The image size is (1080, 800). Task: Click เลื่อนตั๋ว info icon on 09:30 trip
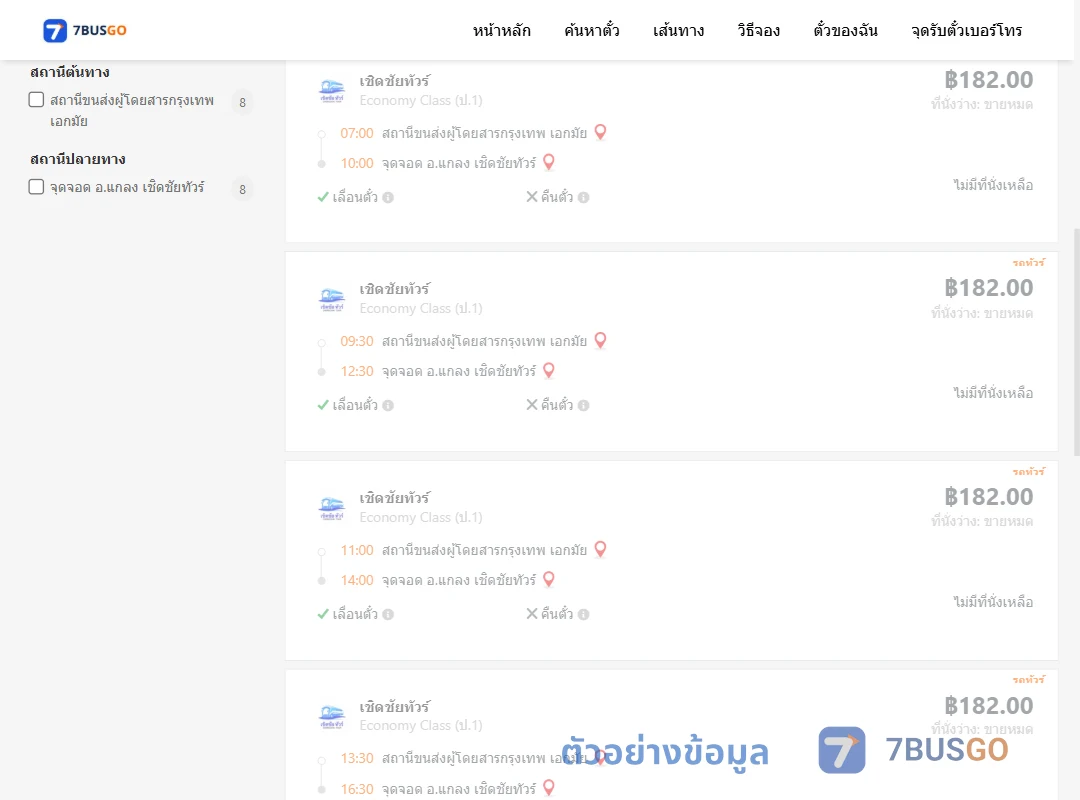click(x=388, y=406)
